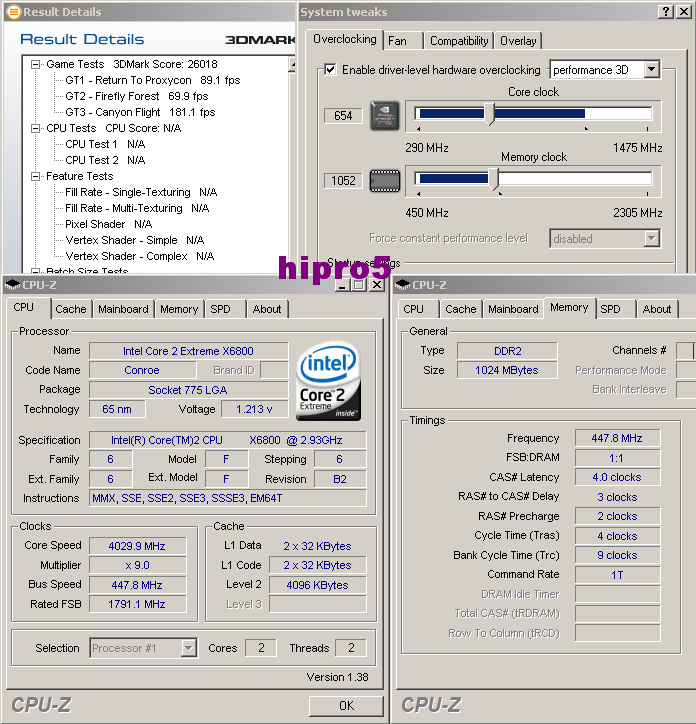Click the processor name Intel Core 2 Extreme X6800

188,351
